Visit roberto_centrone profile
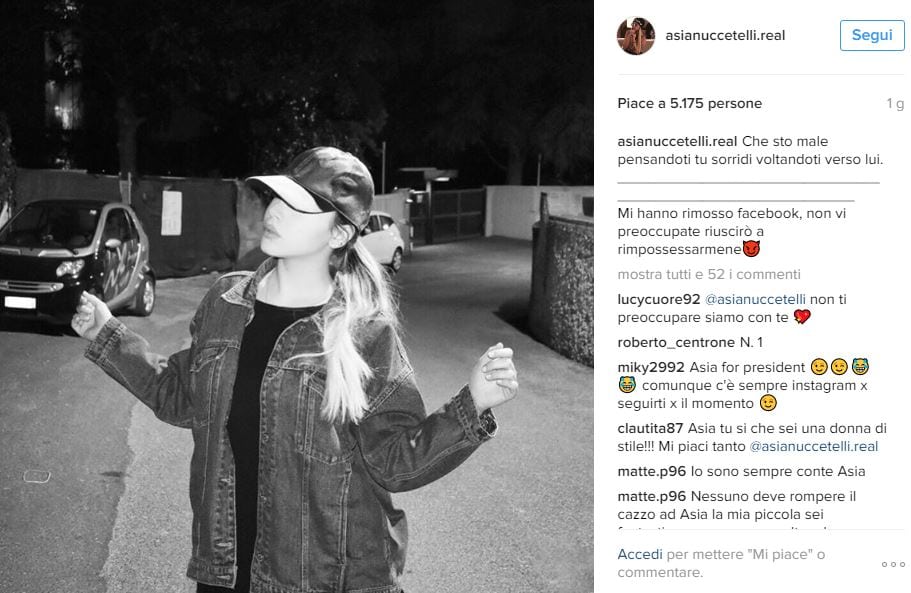911x593 pixels. point(676,343)
